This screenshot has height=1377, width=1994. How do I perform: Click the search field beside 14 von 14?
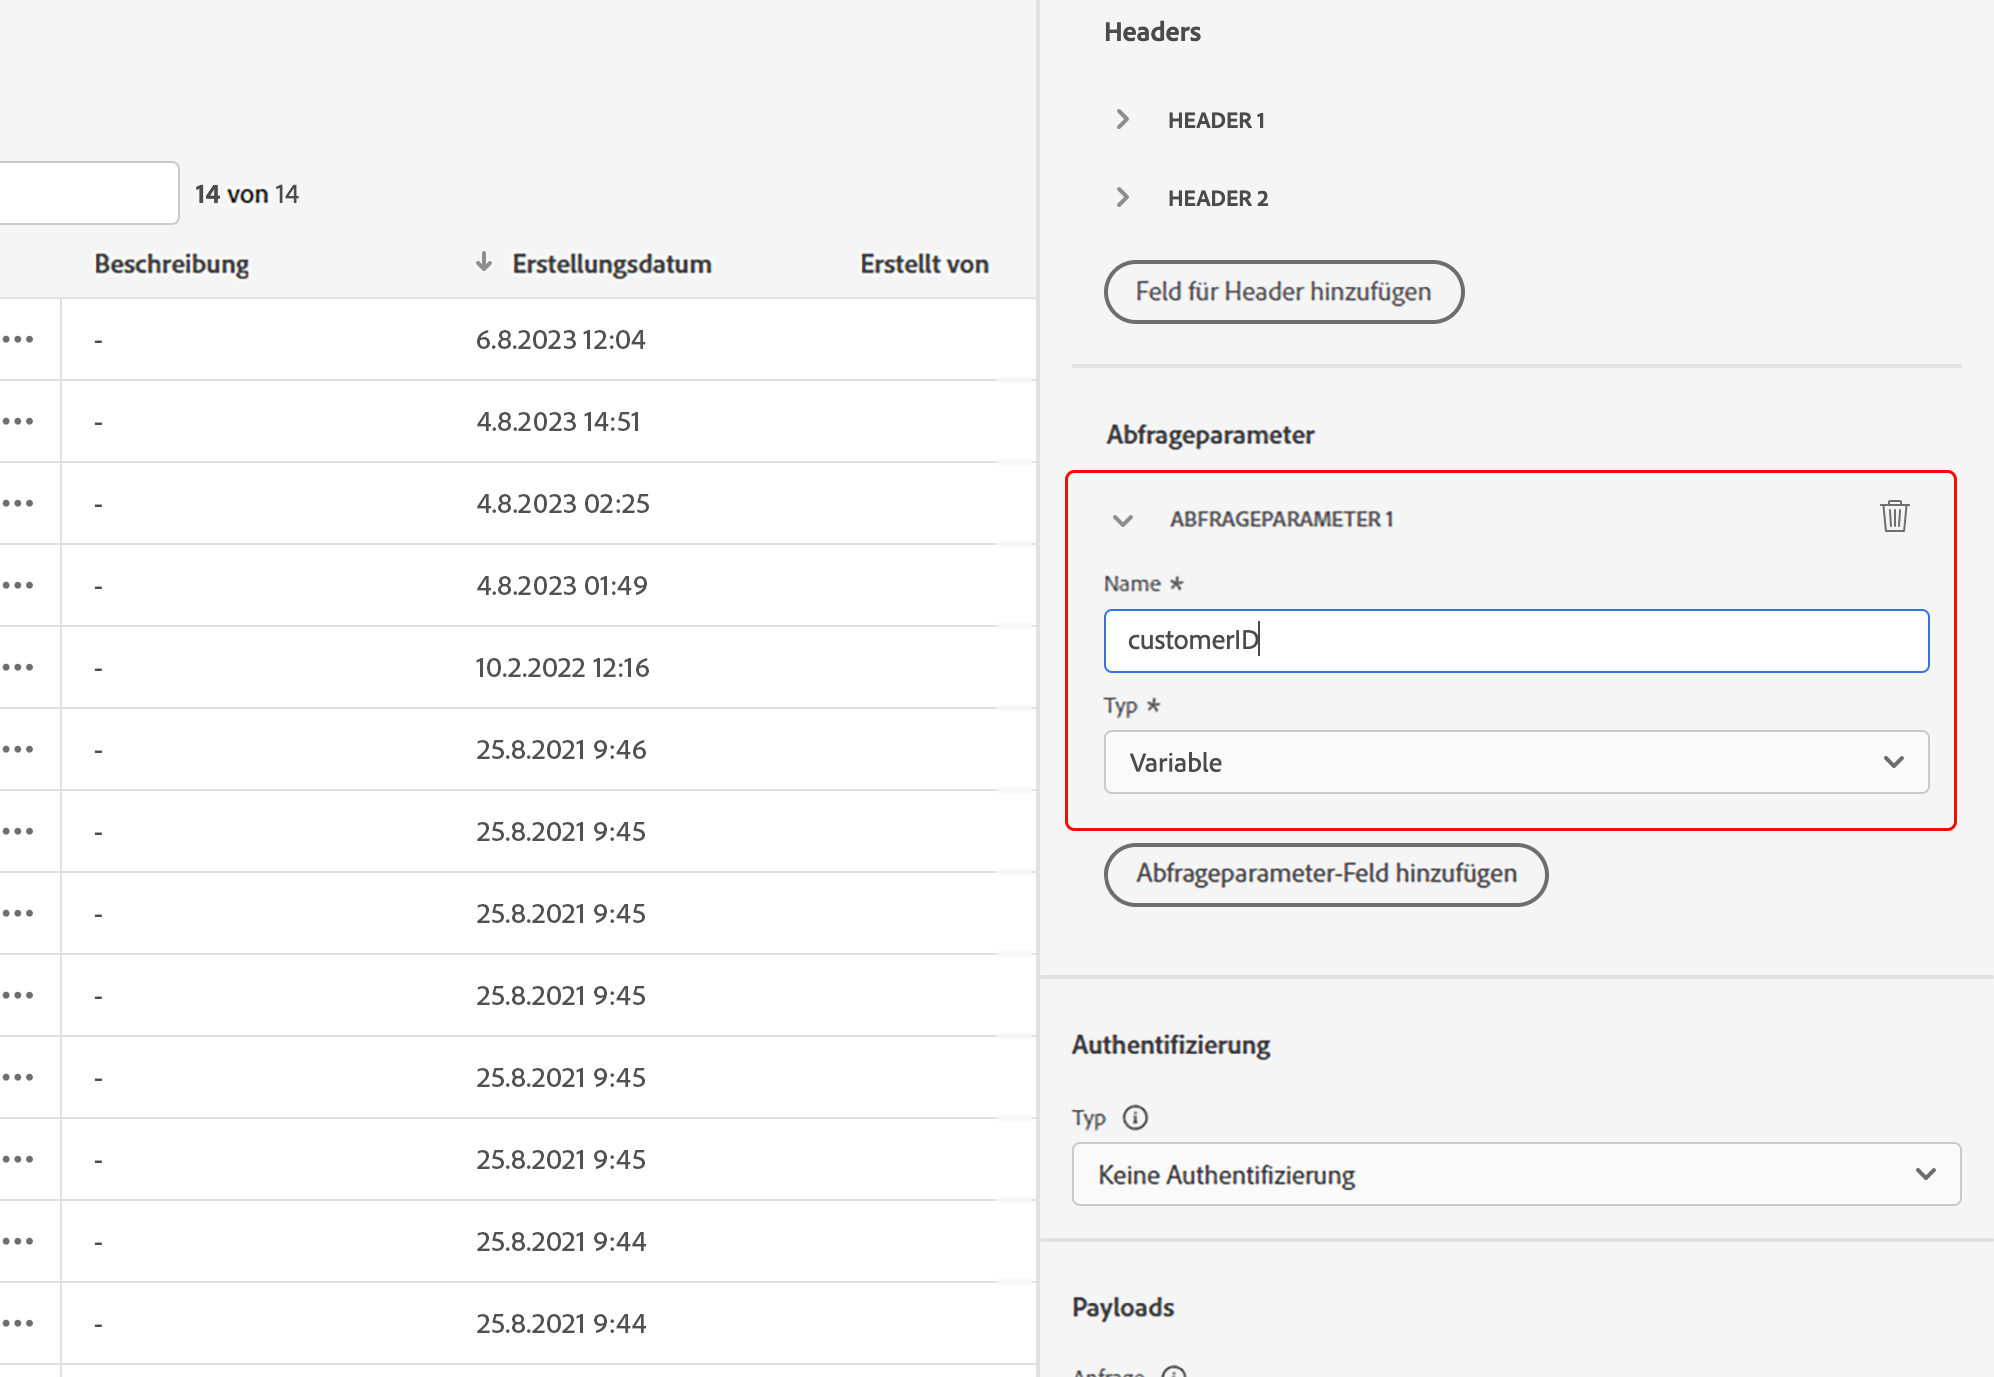coord(88,193)
